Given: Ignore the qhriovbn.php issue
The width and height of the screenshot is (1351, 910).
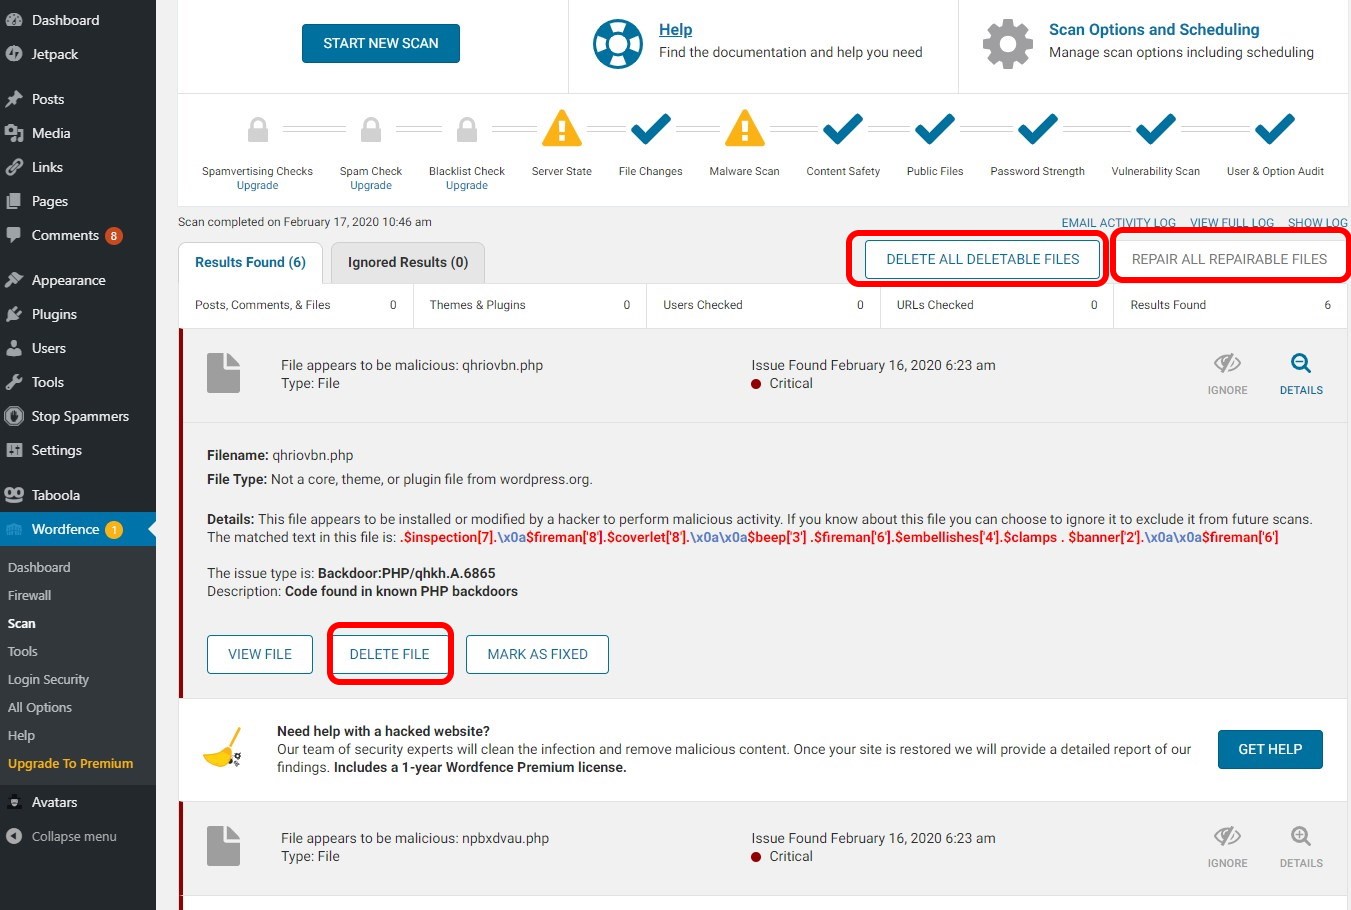Looking at the screenshot, I should pos(1227,373).
